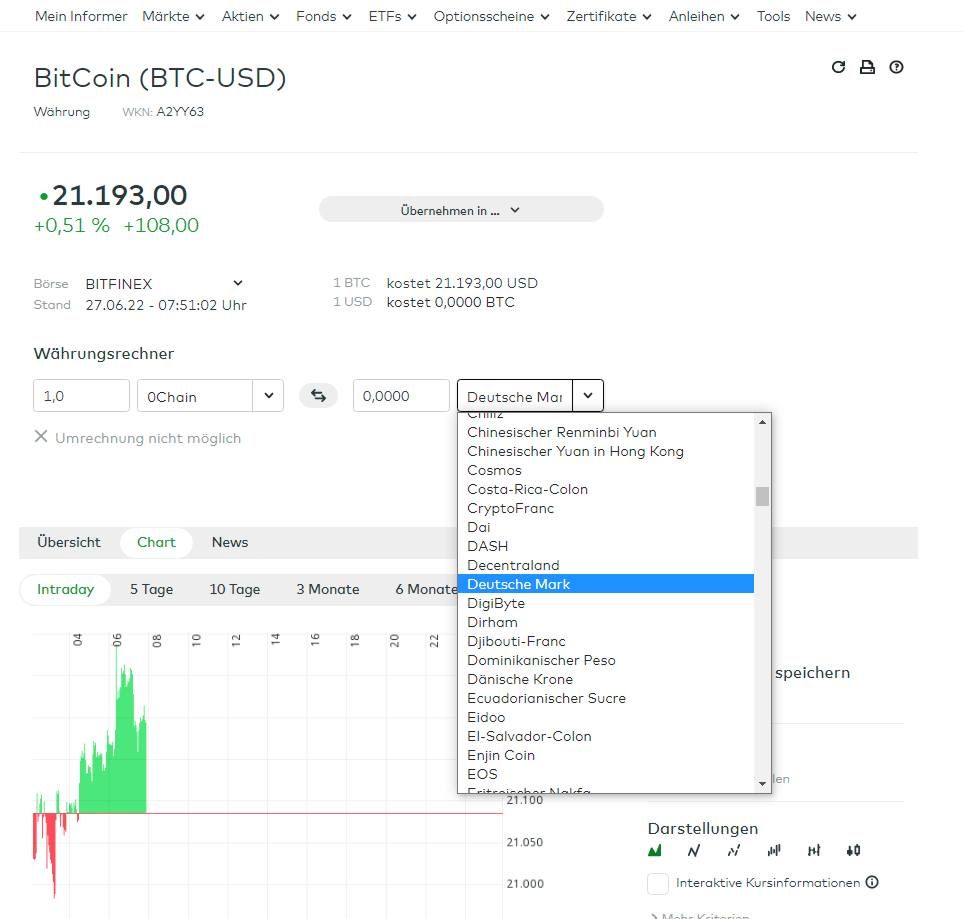Swap currencies with the exchange arrows button
This screenshot has height=919, width=964.
(x=318, y=396)
